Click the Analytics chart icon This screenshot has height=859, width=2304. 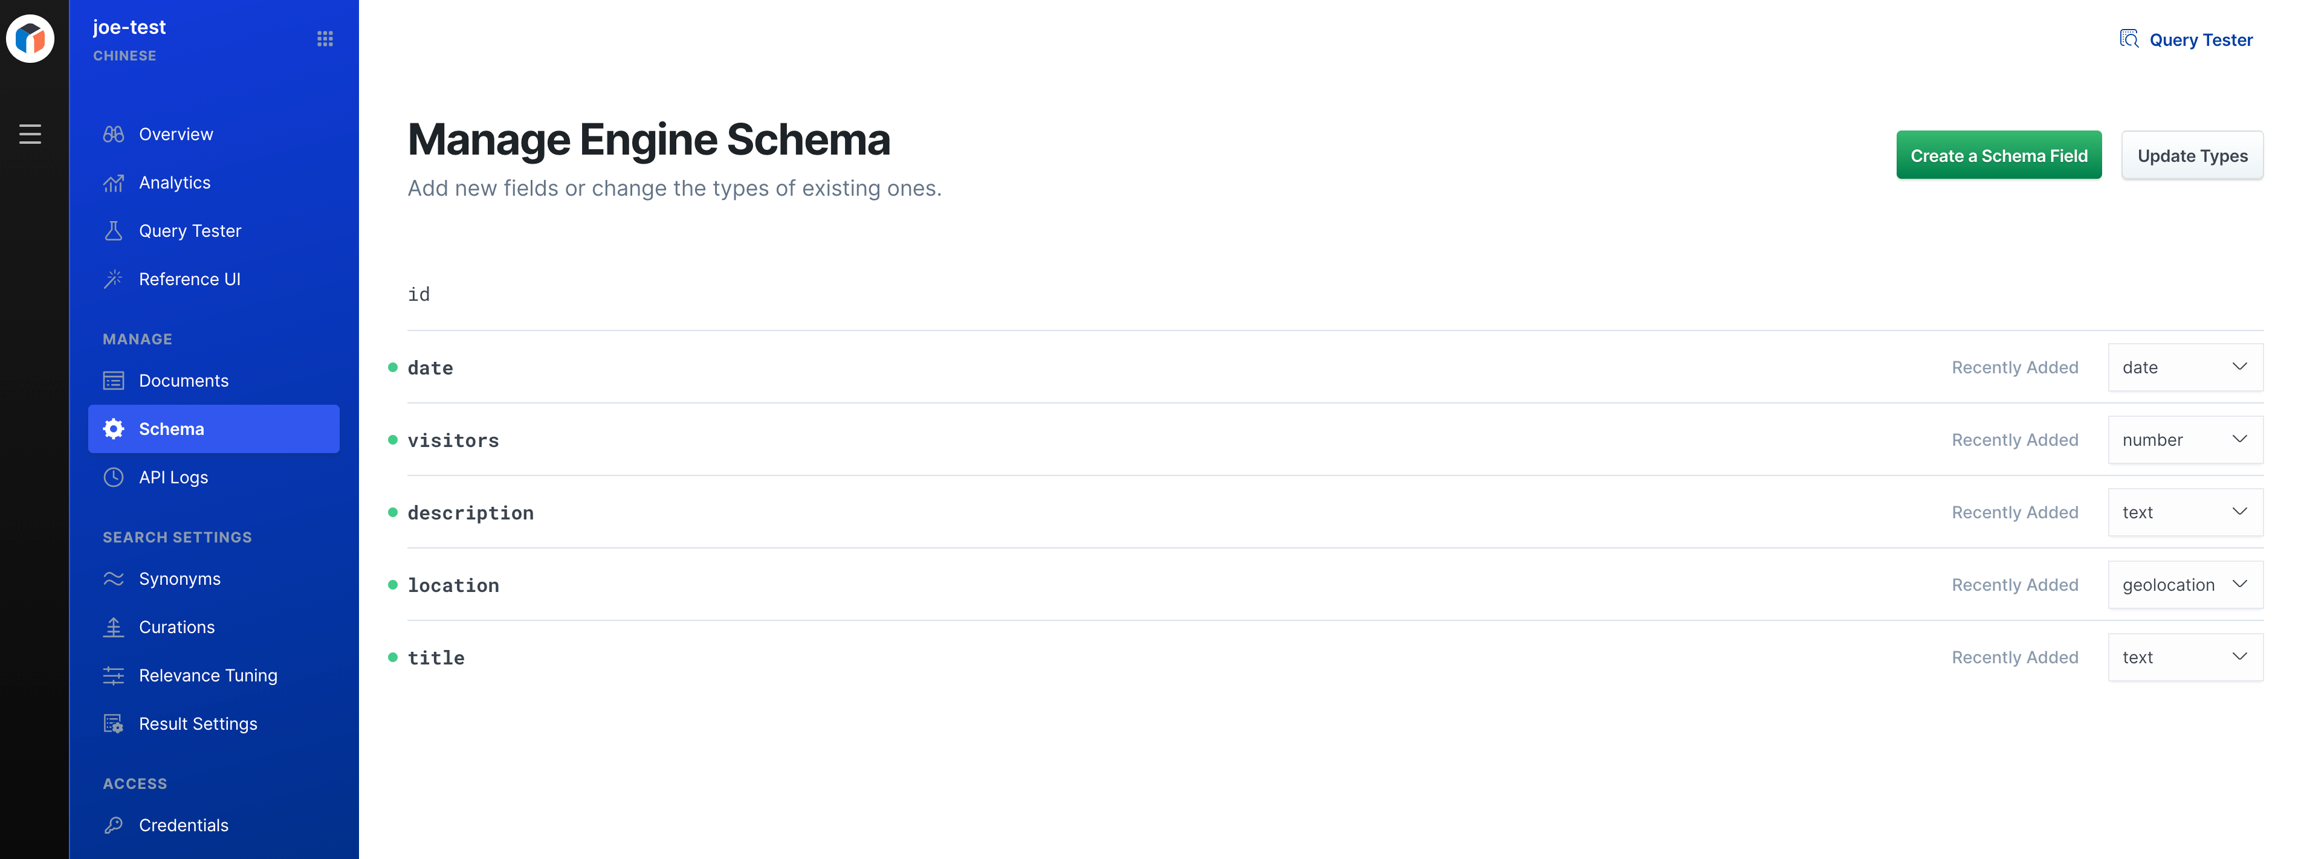(x=114, y=183)
